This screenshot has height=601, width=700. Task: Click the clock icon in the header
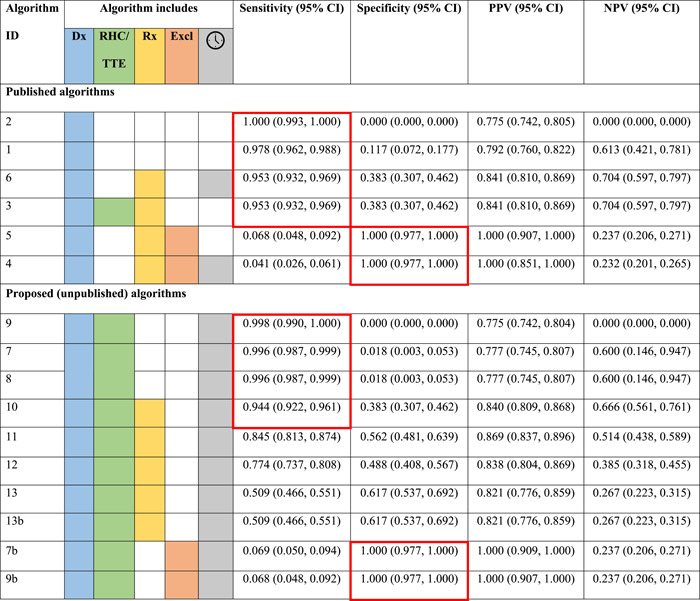pos(215,41)
